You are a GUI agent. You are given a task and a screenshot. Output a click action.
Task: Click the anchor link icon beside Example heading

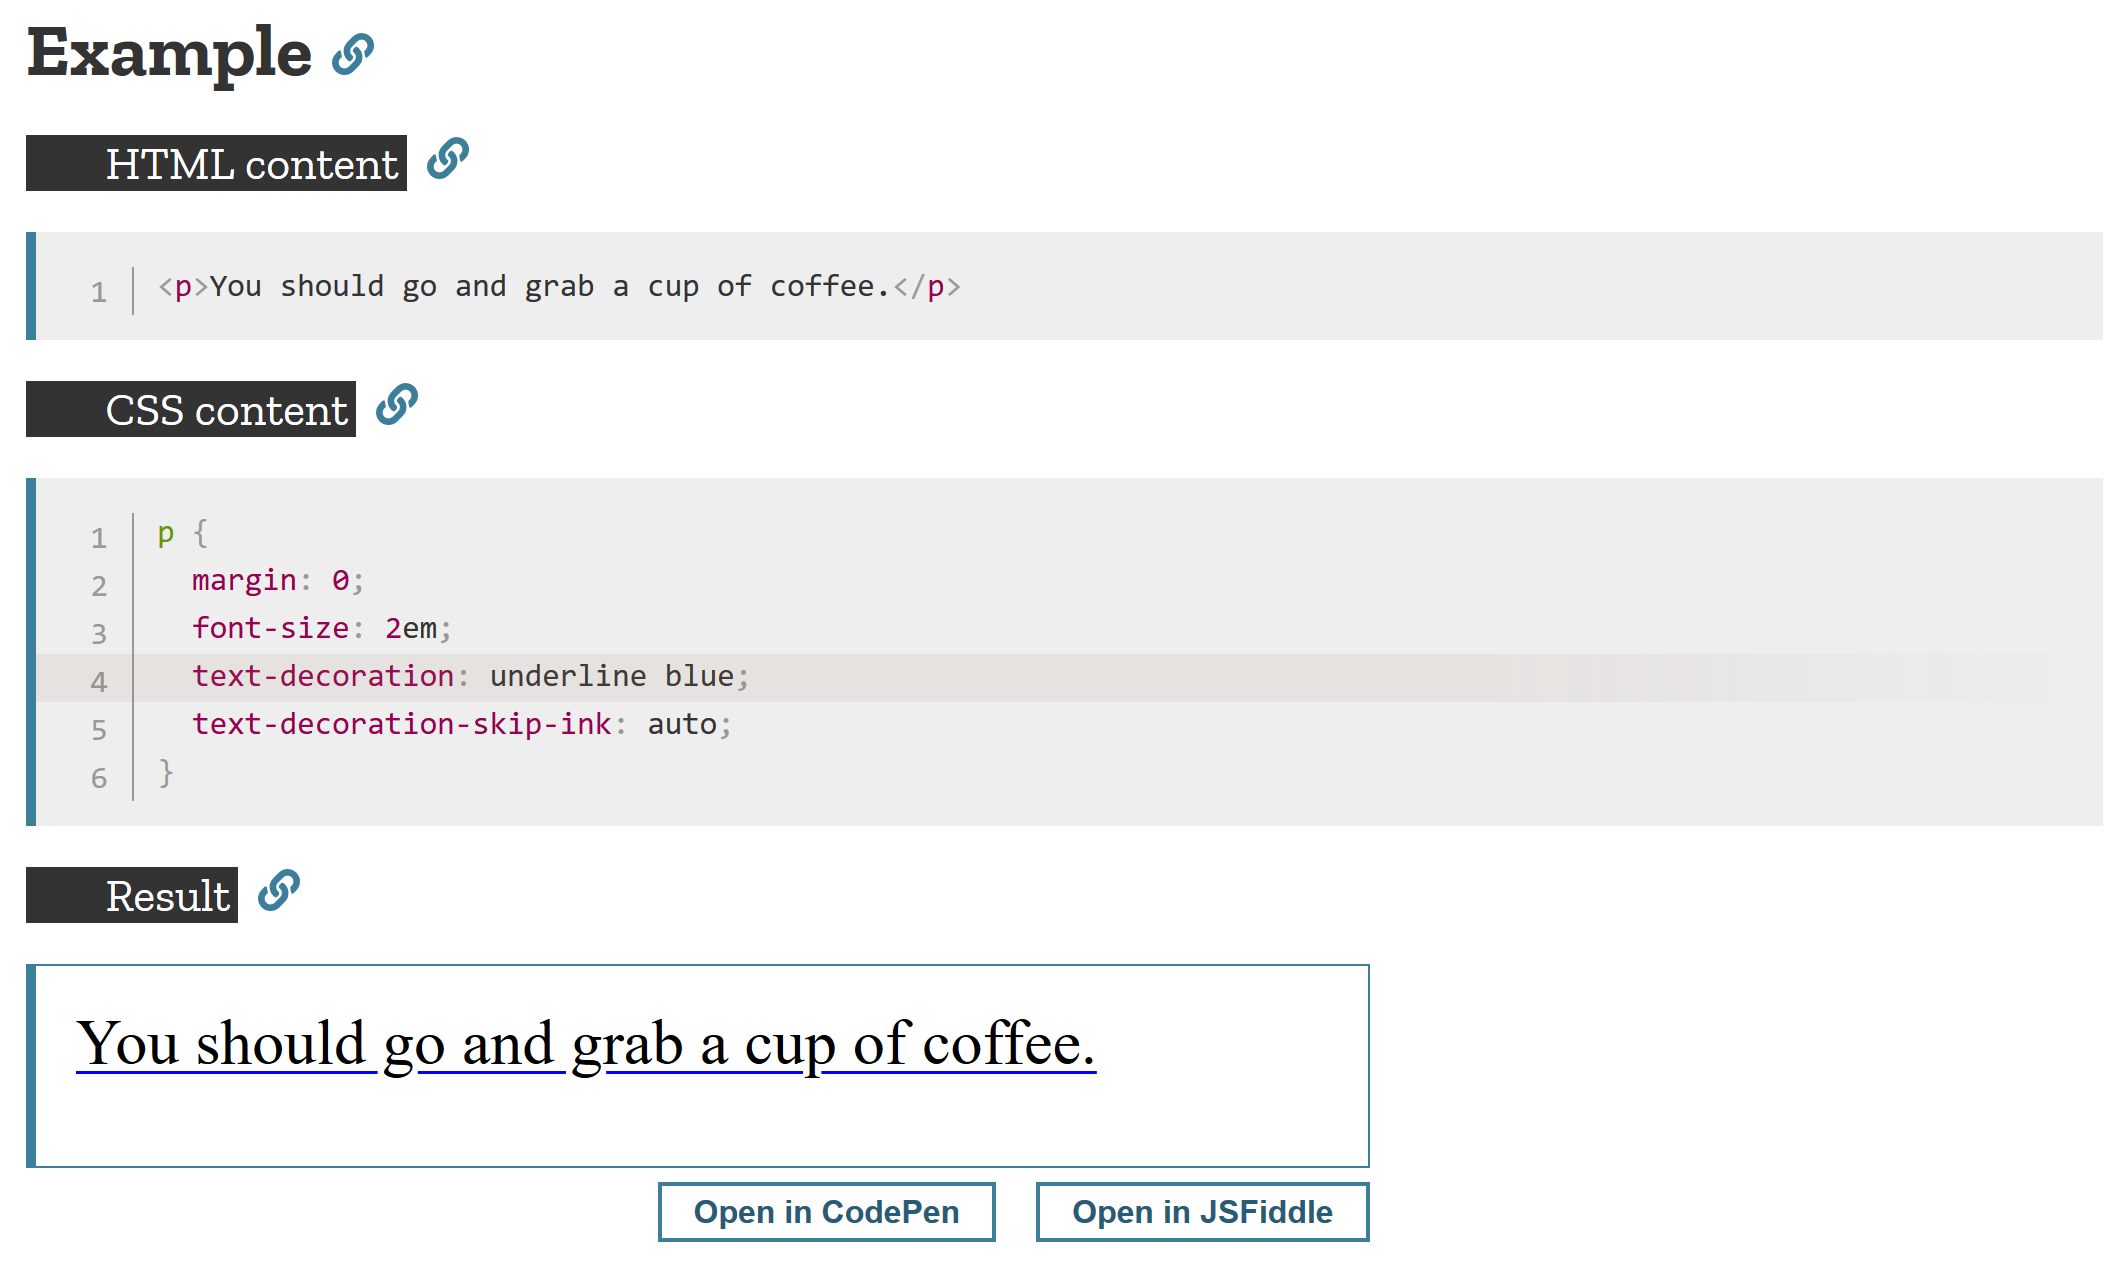coord(353,55)
